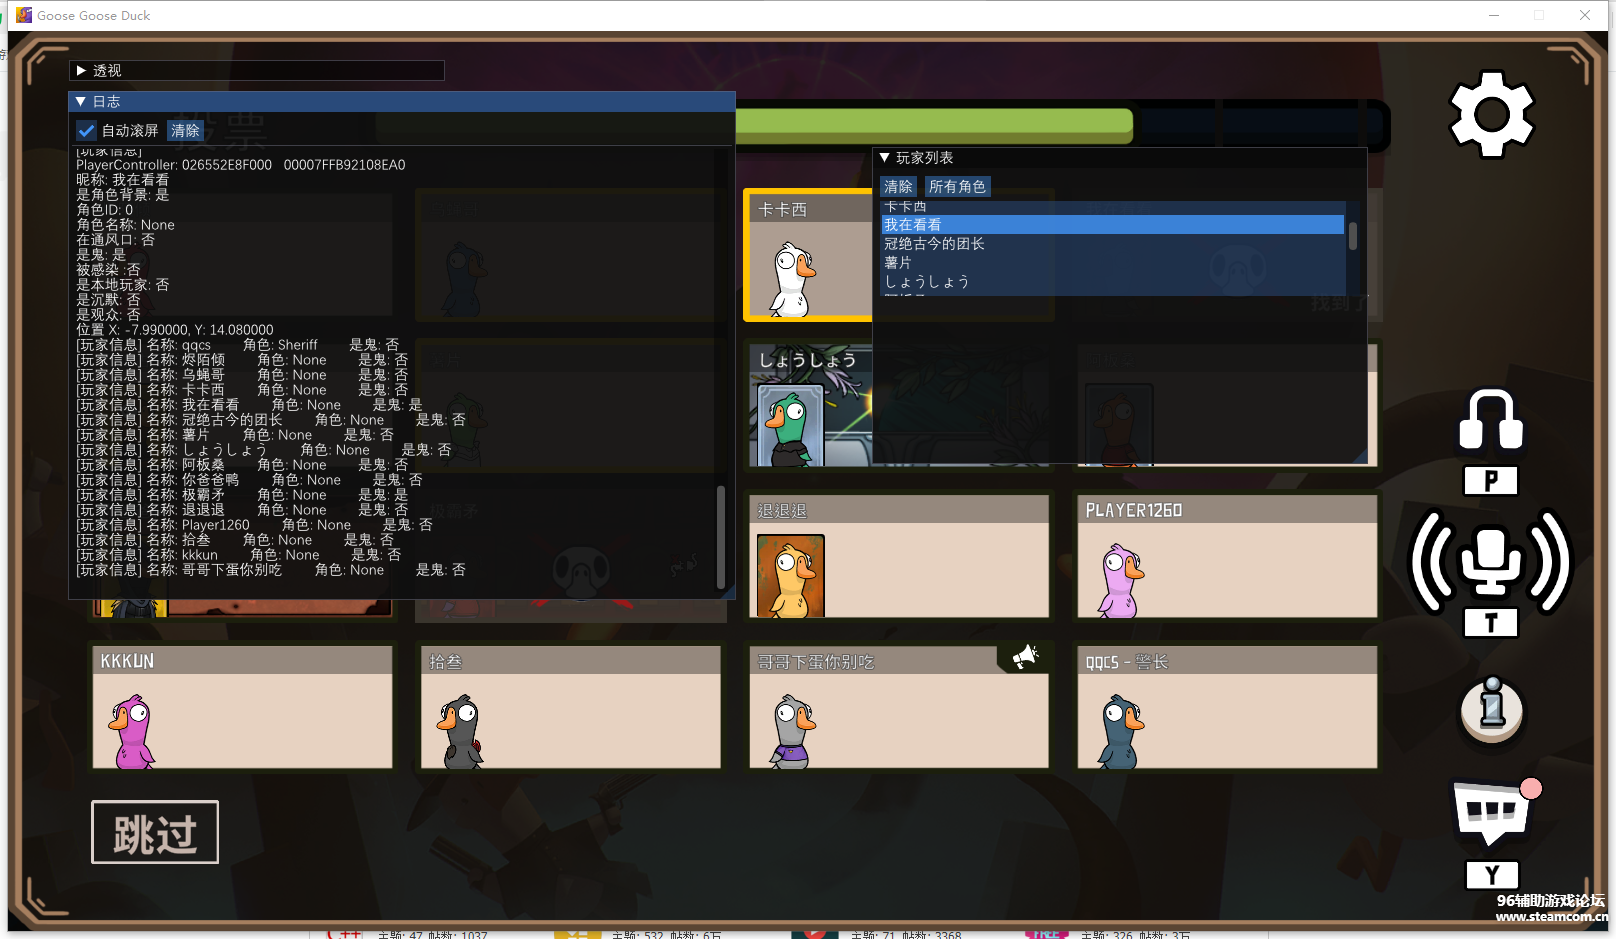This screenshot has width=1616, height=939.
Task: Click log line for 你爸爸鸭
Action: coord(250,480)
